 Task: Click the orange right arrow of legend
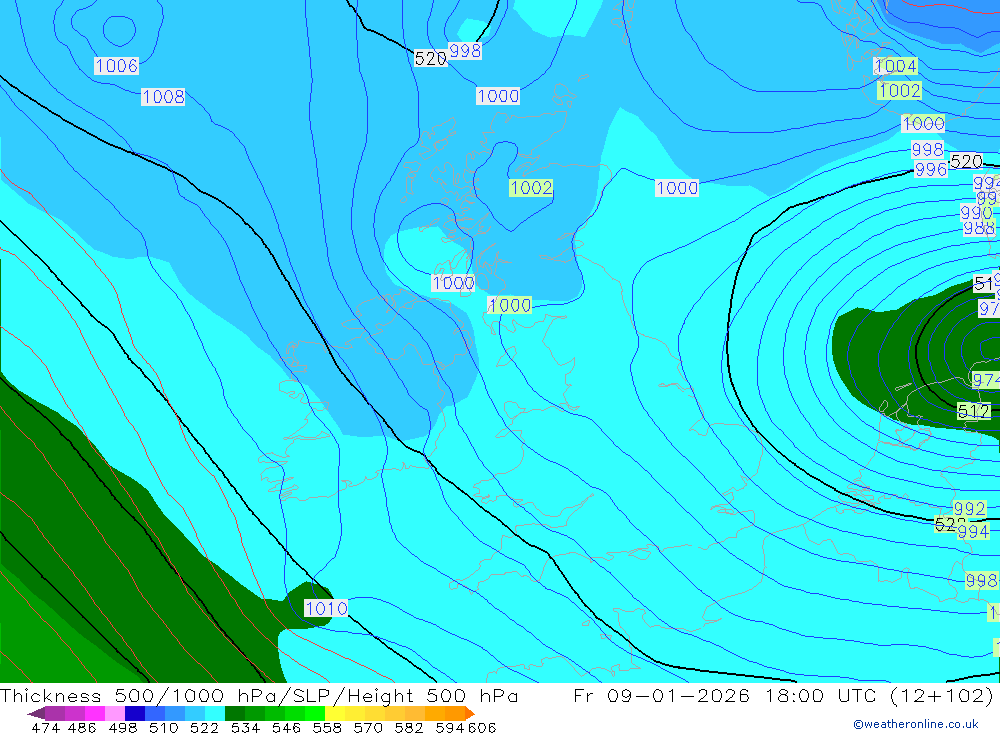click(470, 713)
